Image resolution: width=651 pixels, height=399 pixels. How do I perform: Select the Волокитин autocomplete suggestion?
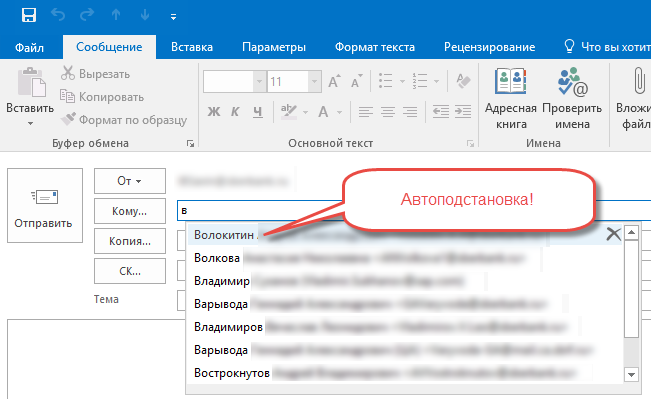coord(405,235)
